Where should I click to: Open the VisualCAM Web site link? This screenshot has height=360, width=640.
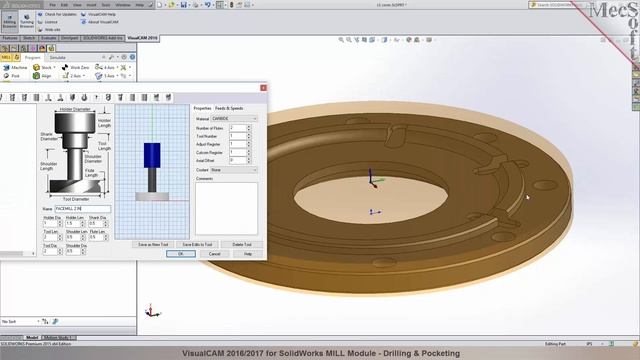[x=49, y=29]
